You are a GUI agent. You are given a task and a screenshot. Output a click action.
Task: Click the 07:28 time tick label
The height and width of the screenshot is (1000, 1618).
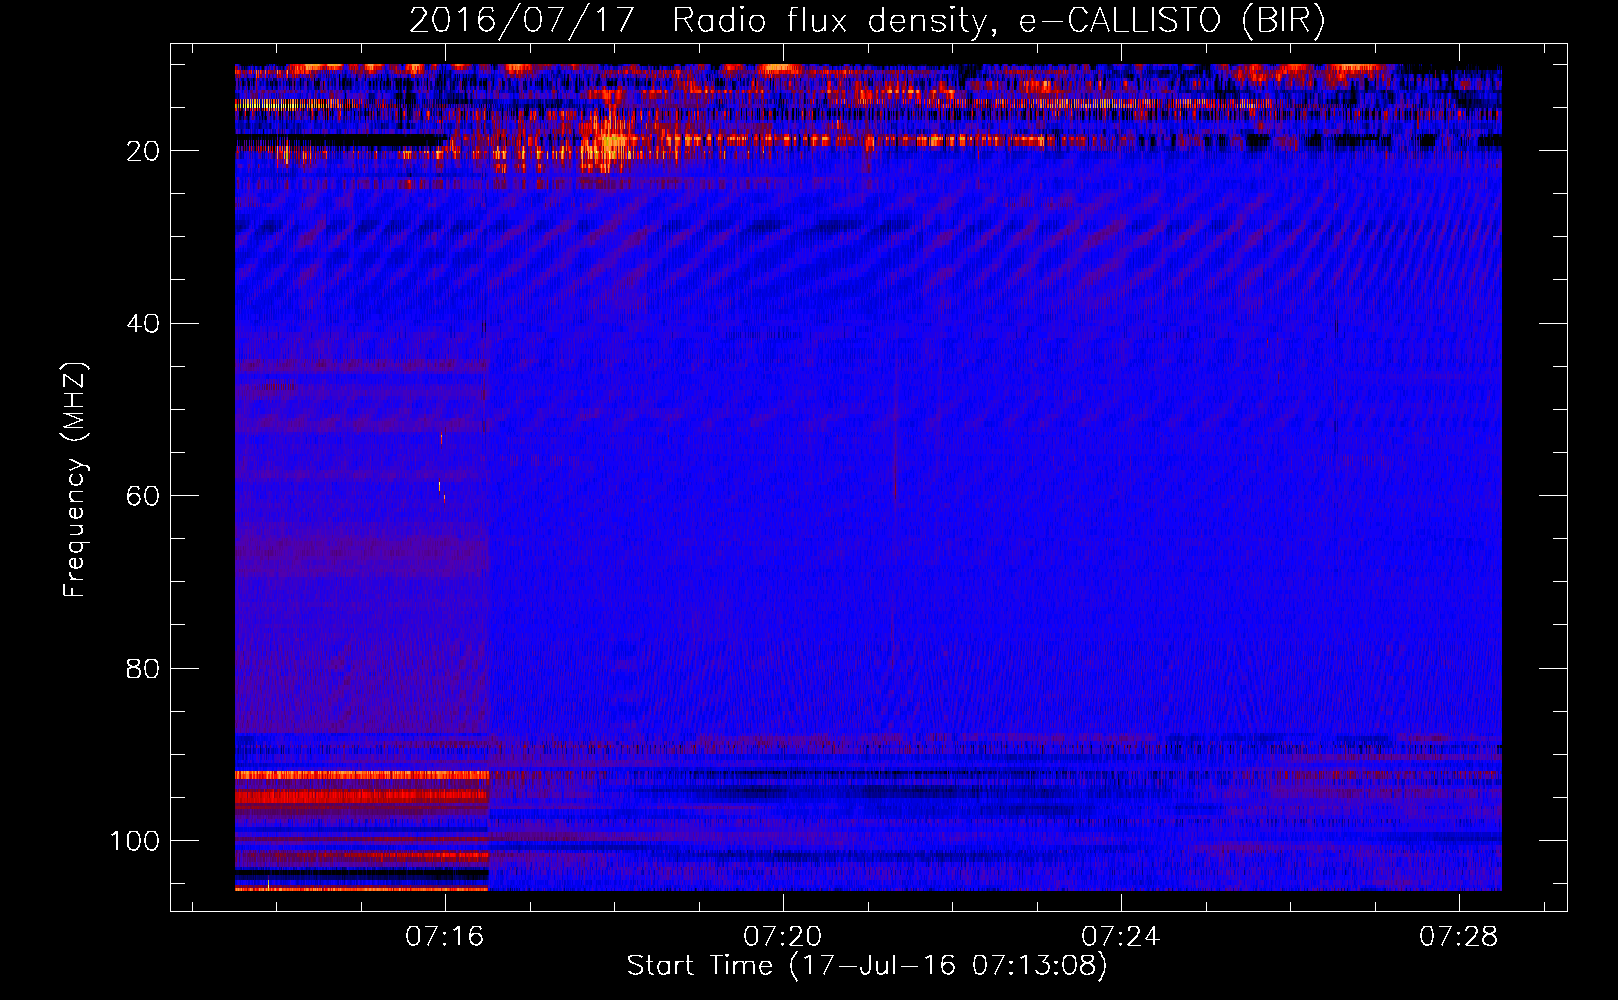click(1459, 937)
